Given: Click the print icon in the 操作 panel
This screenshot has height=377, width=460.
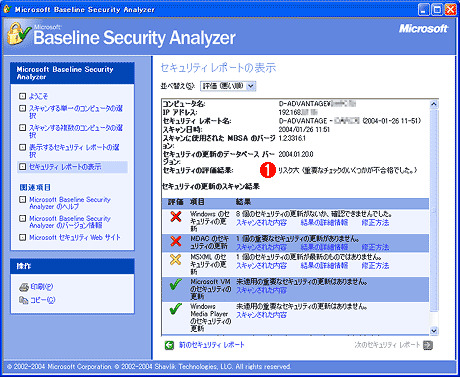Looking at the screenshot, I should (x=23, y=287).
